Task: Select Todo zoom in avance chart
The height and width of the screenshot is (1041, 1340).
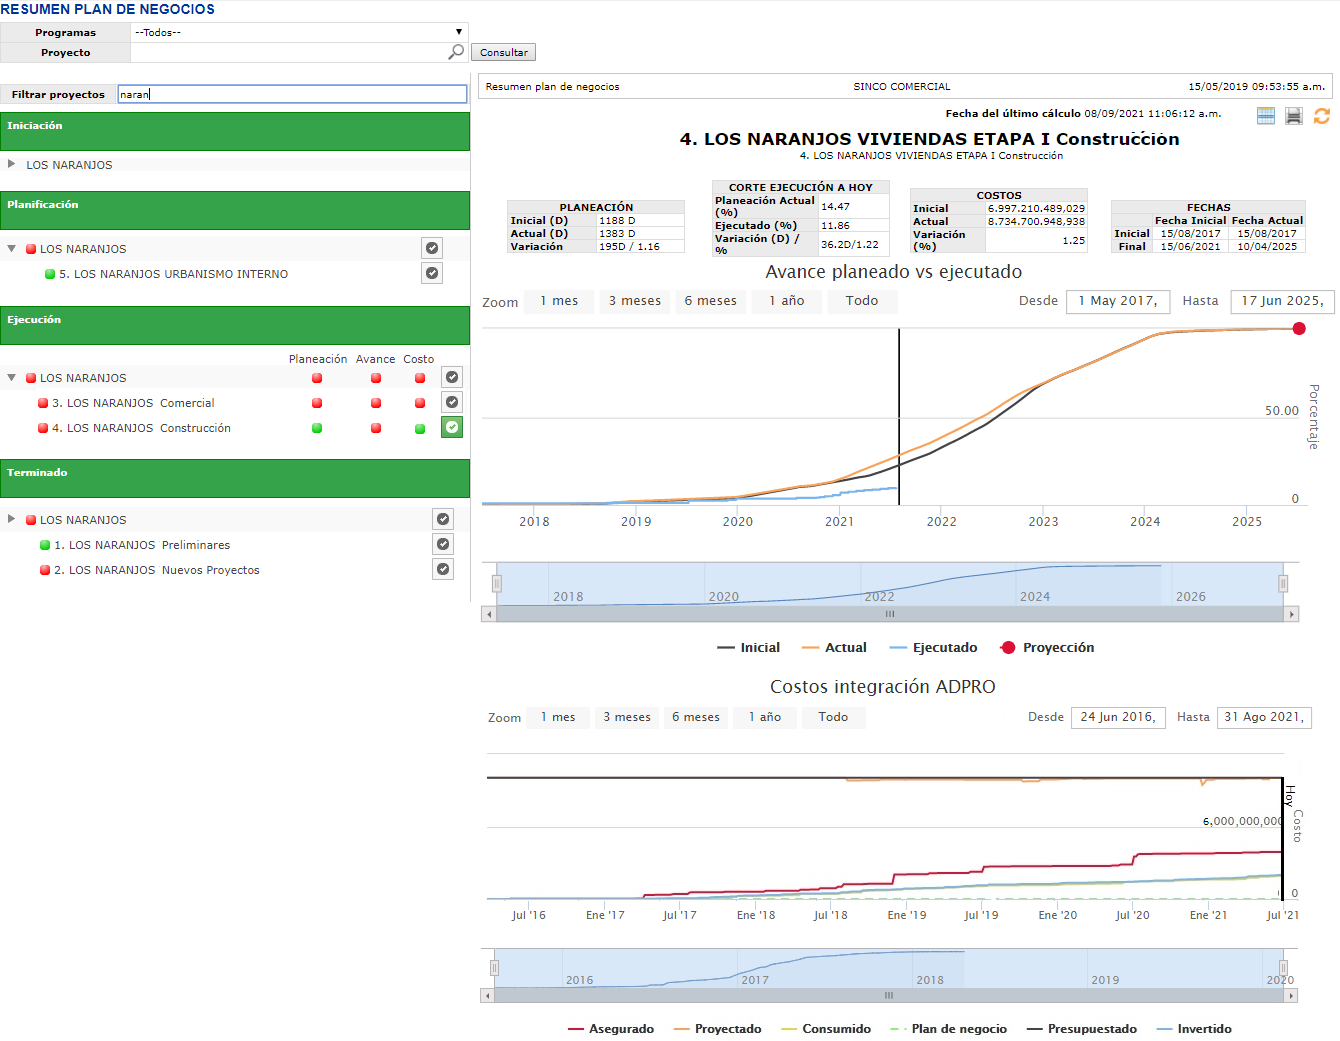Action: [x=862, y=301]
